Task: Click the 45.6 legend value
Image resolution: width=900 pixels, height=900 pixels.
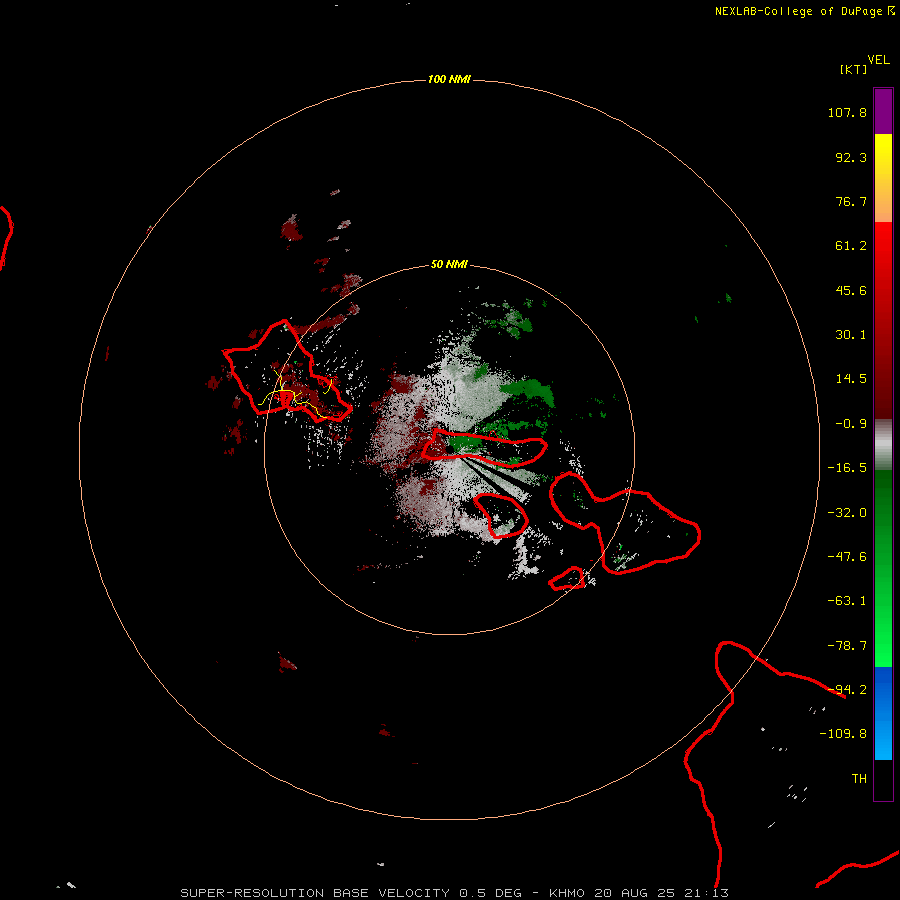Action: [x=851, y=290]
